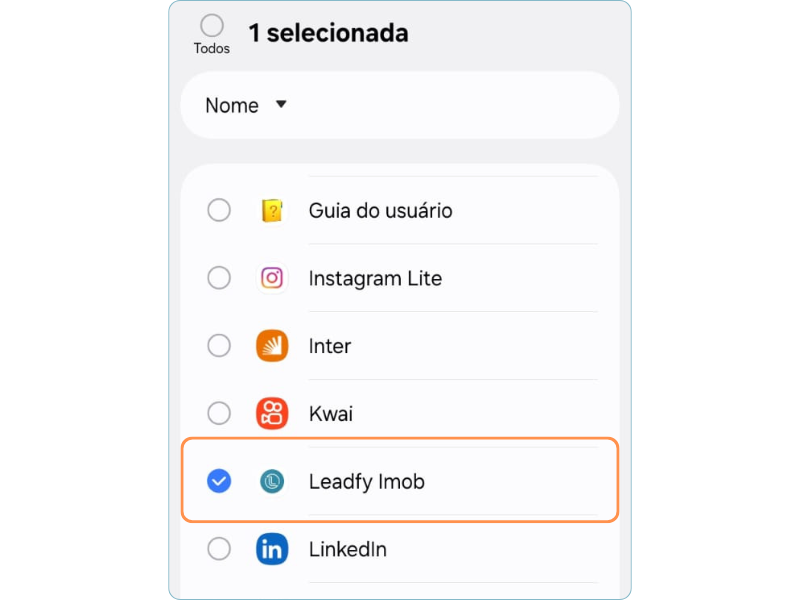Screen dimensions: 800x600
Task: Click the LinkedIn app icon
Action: (272, 549)
